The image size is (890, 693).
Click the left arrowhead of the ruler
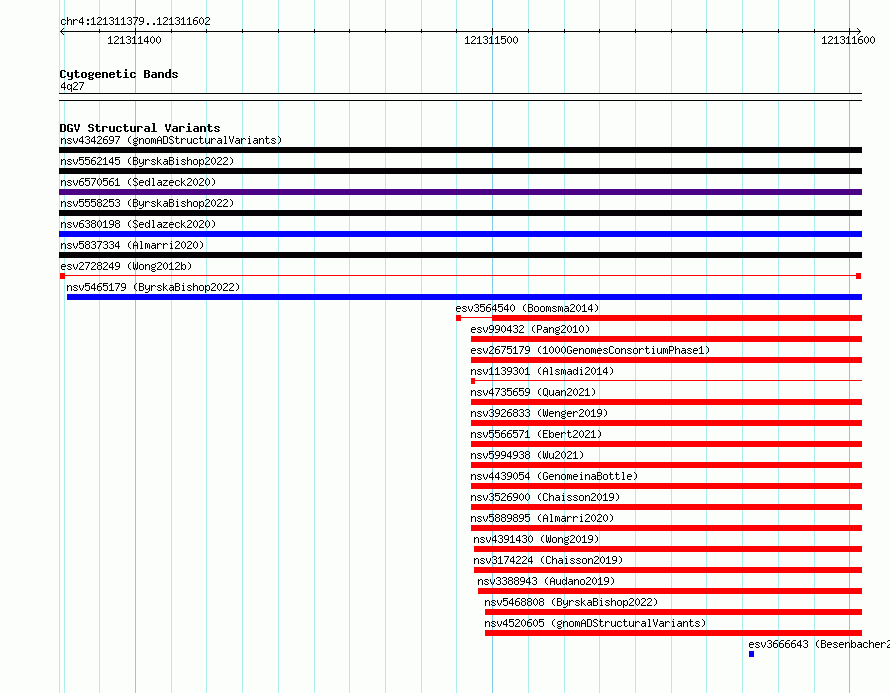coord(62,32)
